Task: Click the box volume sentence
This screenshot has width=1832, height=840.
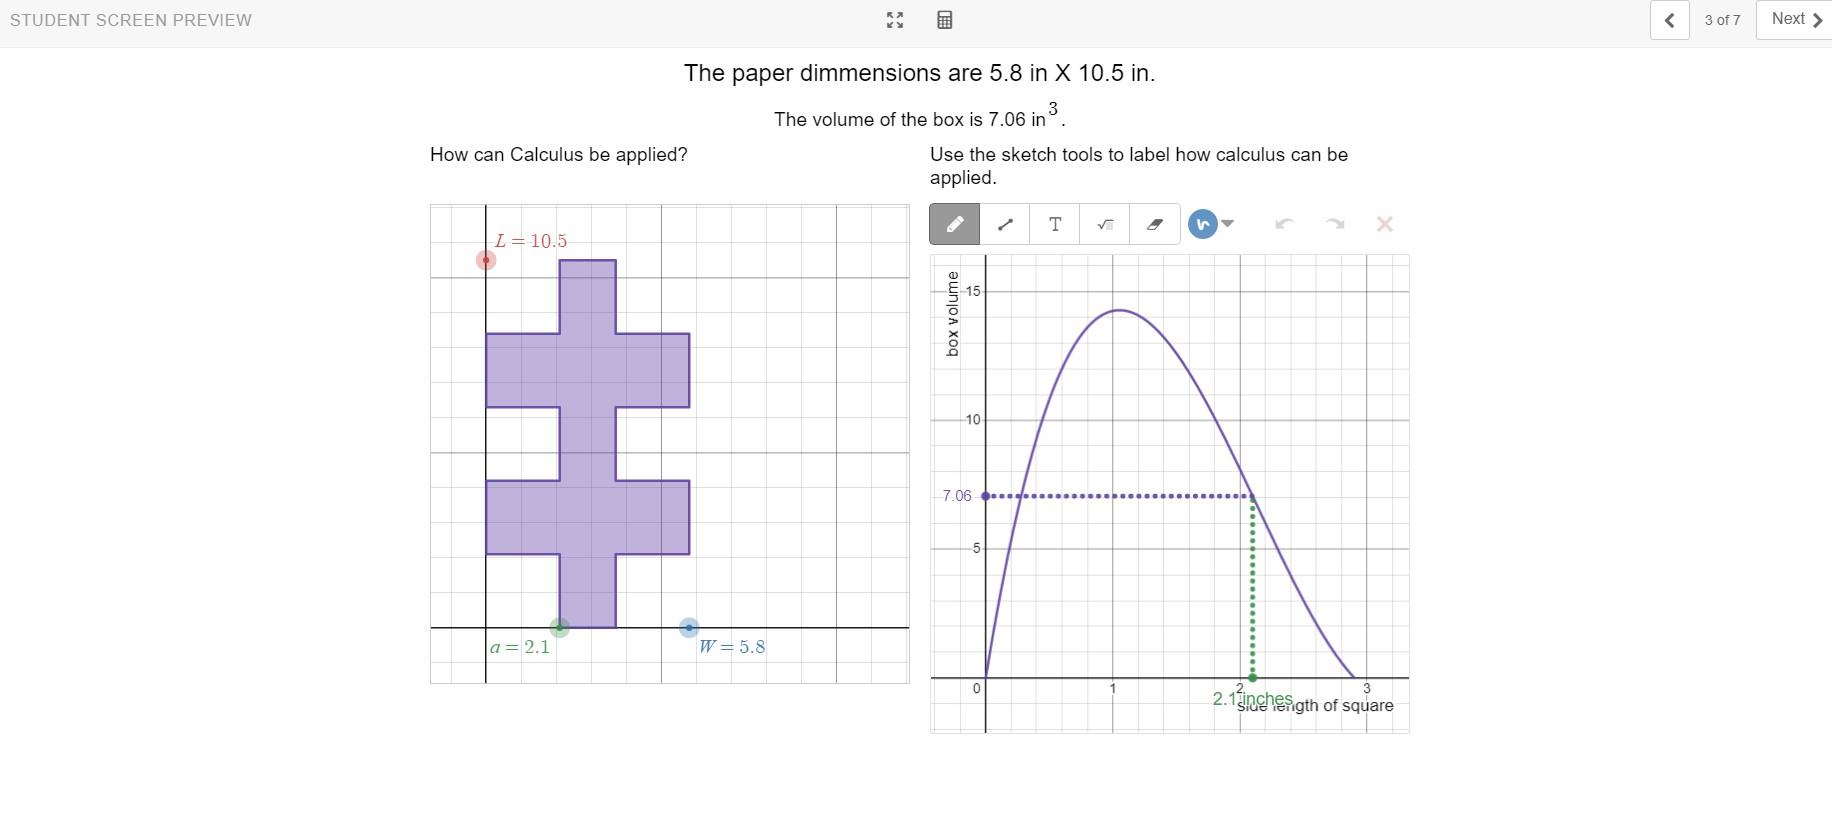Action: coord(919,116)
